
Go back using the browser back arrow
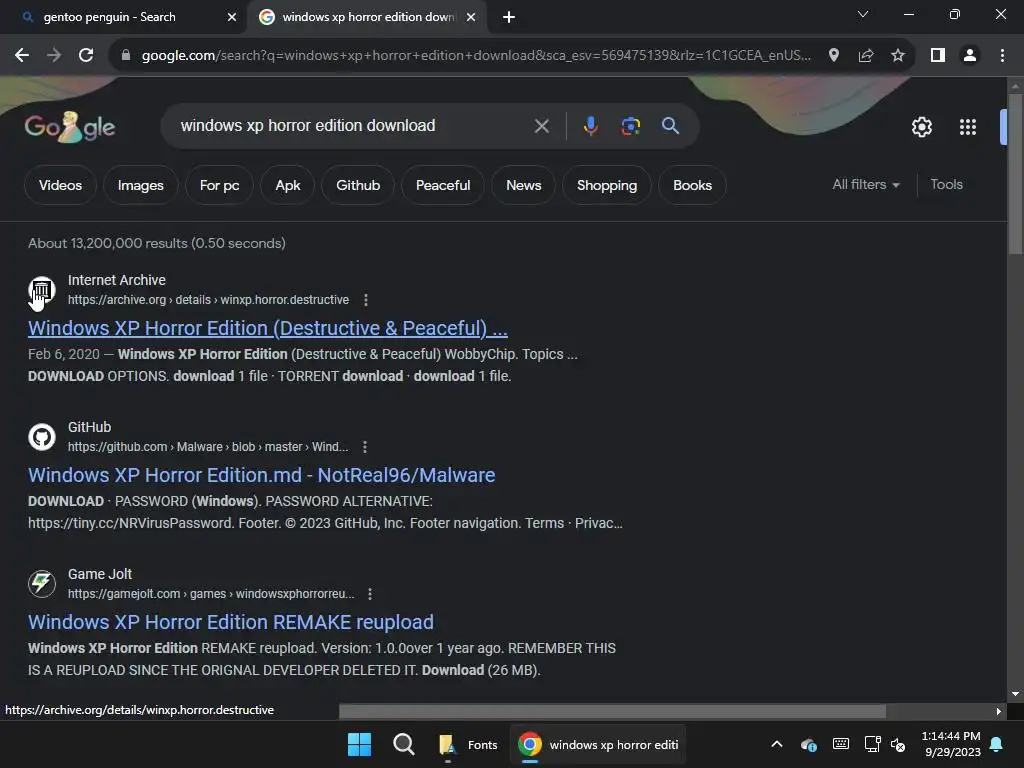click(22, 56)
